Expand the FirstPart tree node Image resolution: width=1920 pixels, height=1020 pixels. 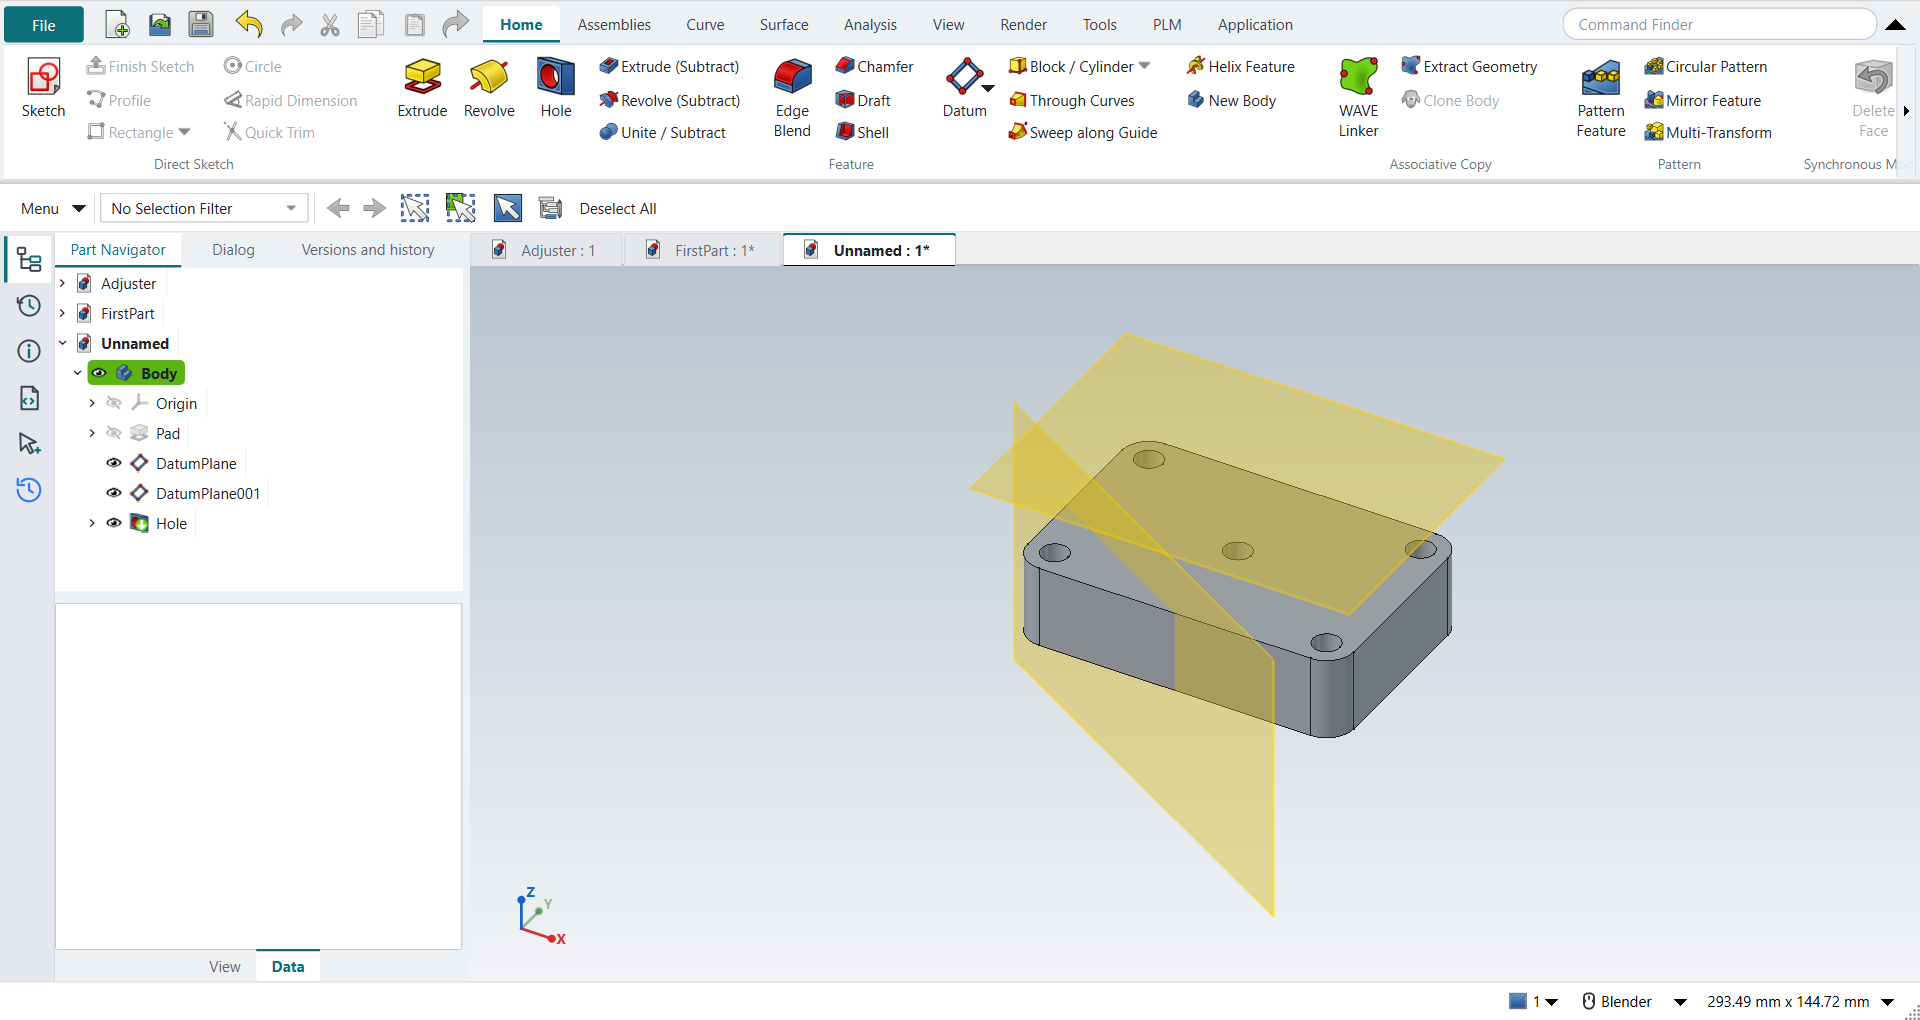point(62,313)
